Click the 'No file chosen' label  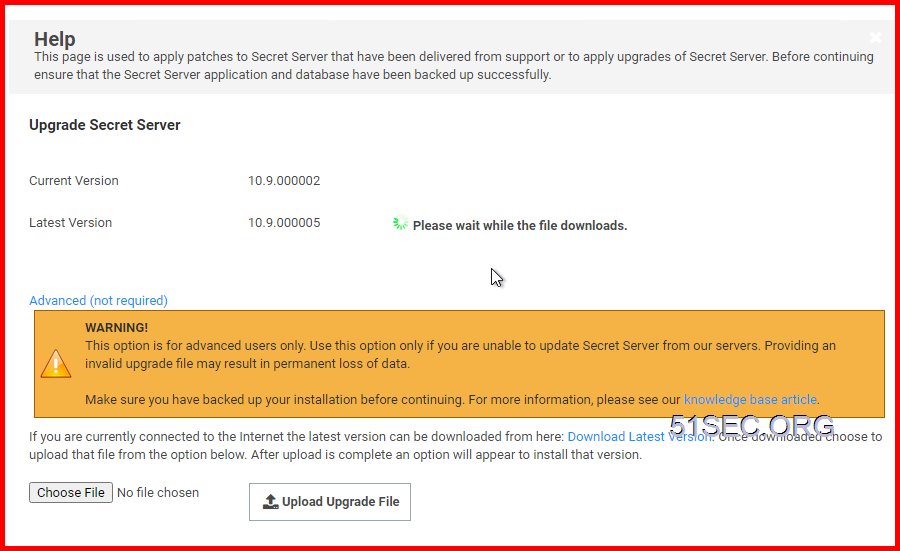tap(158, 492)
